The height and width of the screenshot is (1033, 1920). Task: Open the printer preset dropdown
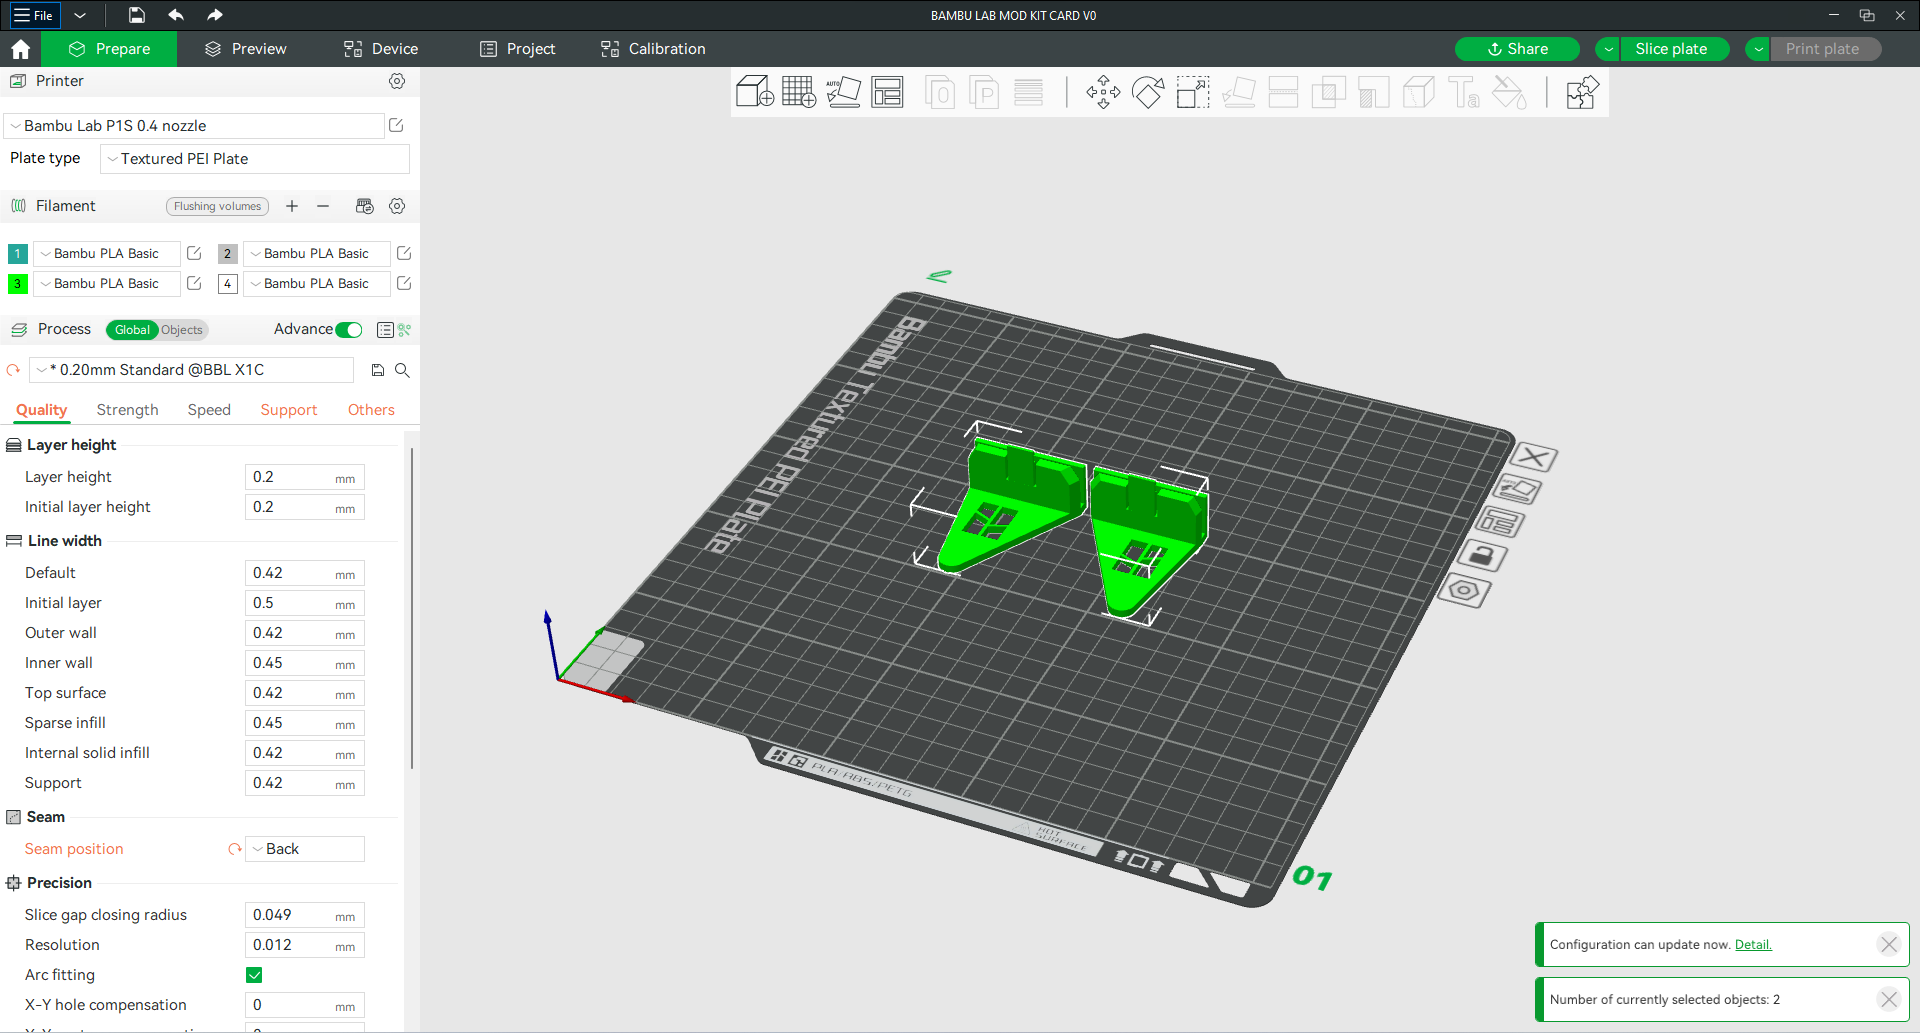point(195,126)
